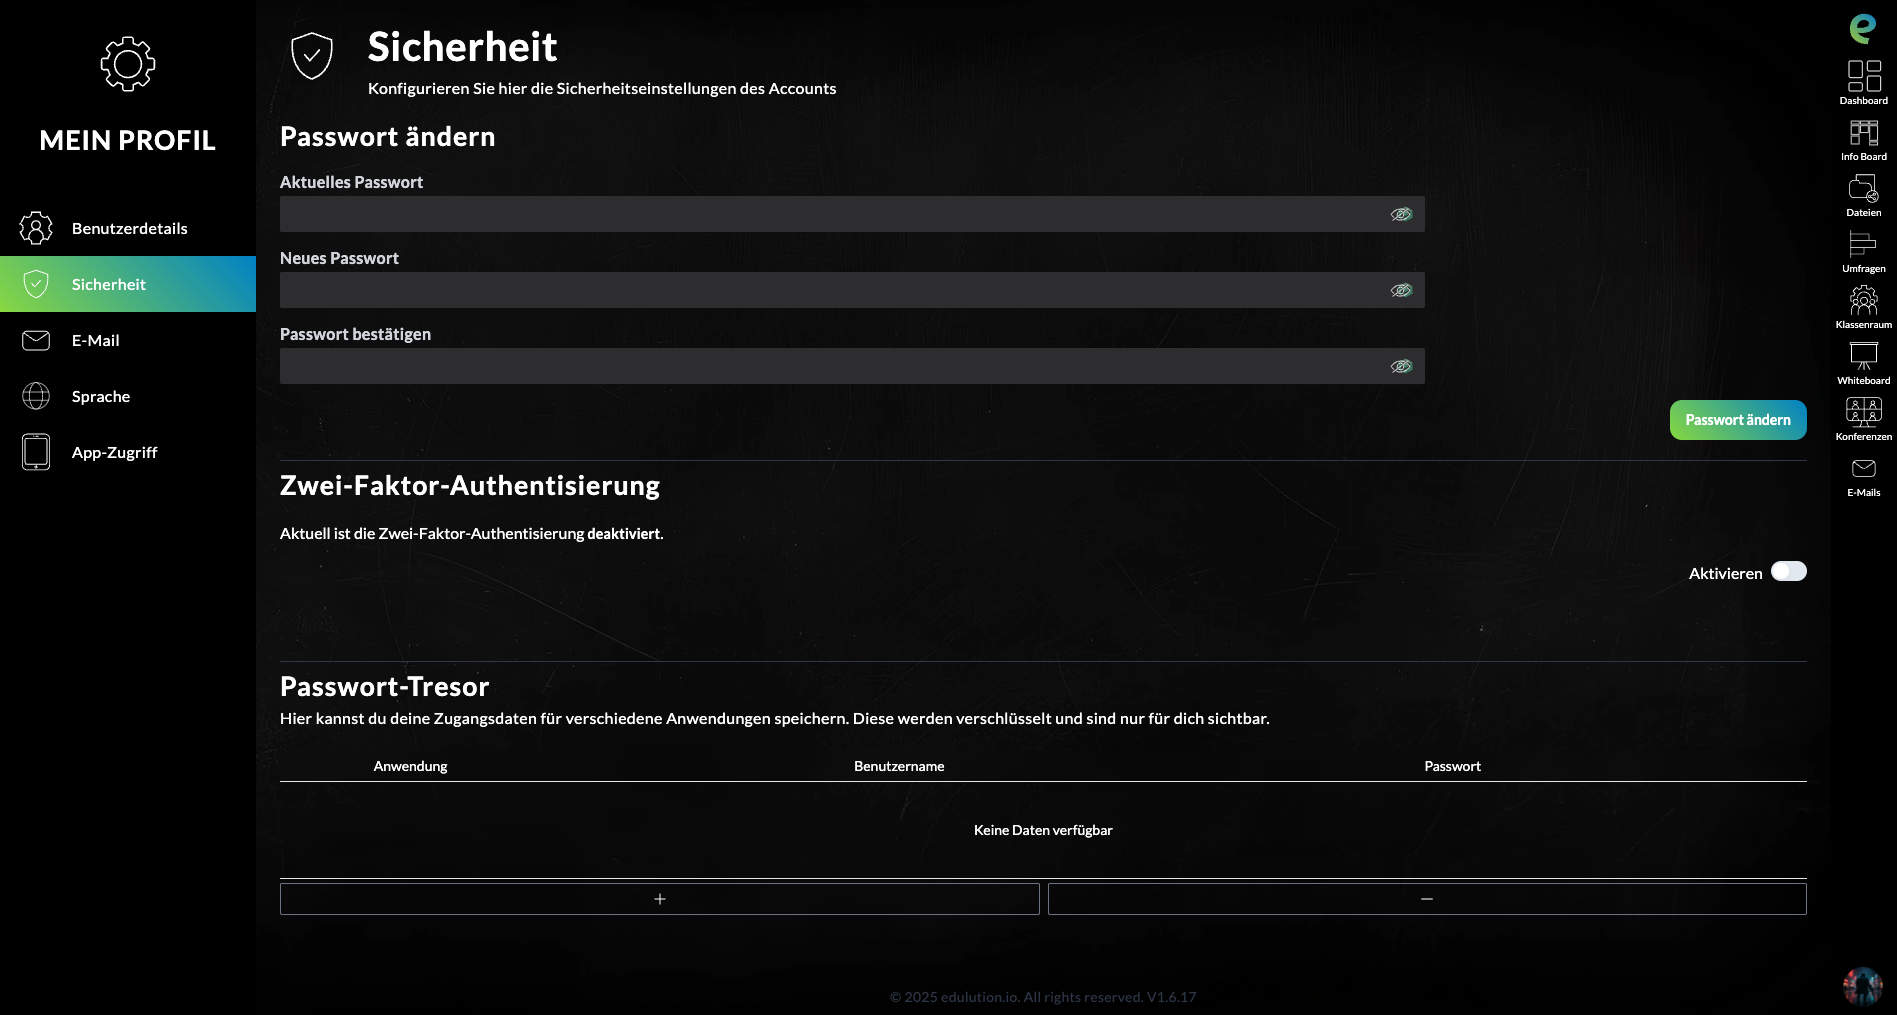Add a new Passwort-Tresor entry with plus button
1897x1015 pixels.
click(659, 898)
